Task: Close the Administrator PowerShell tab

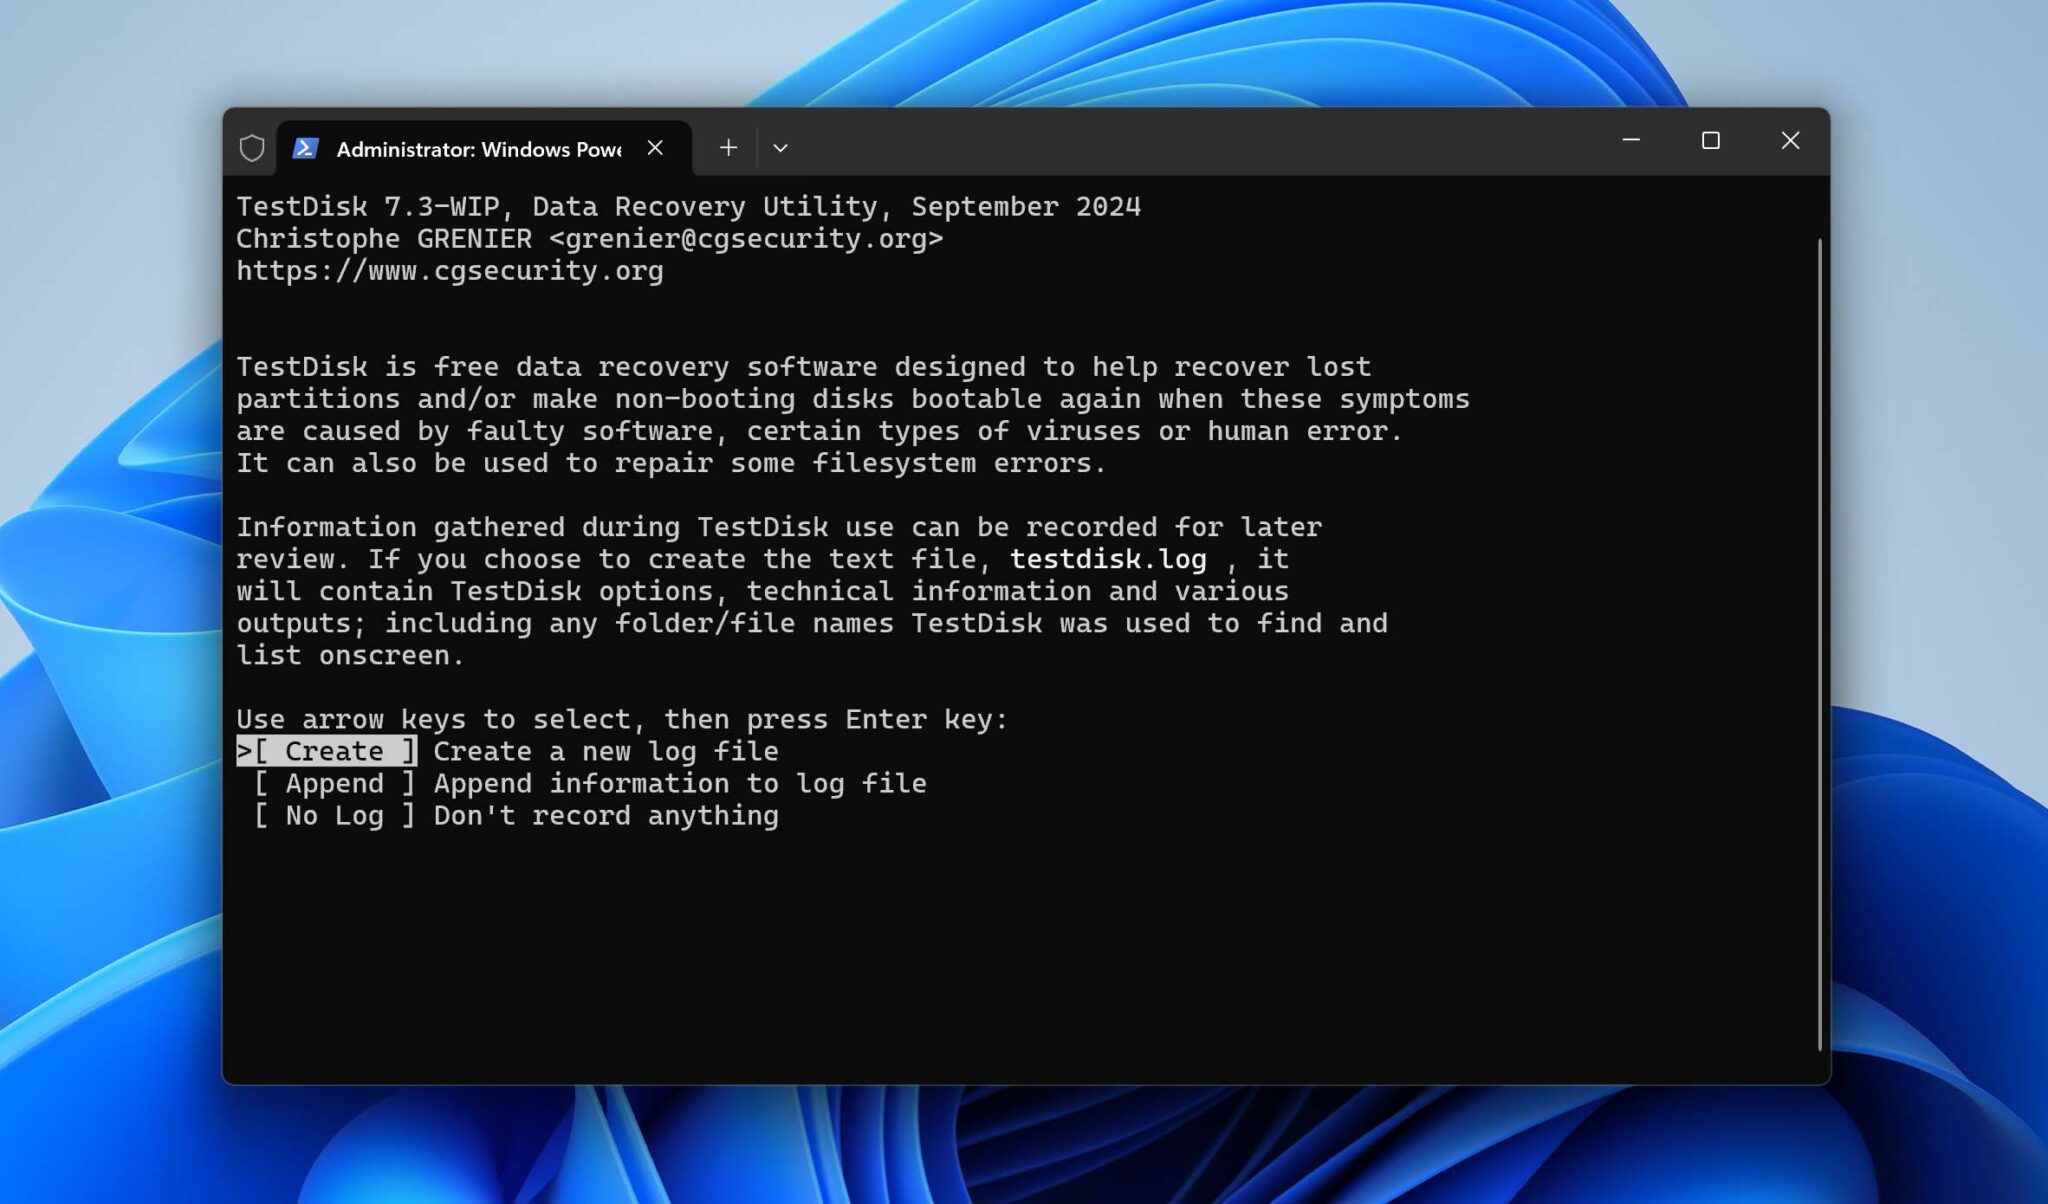Action: click(656, 147)
